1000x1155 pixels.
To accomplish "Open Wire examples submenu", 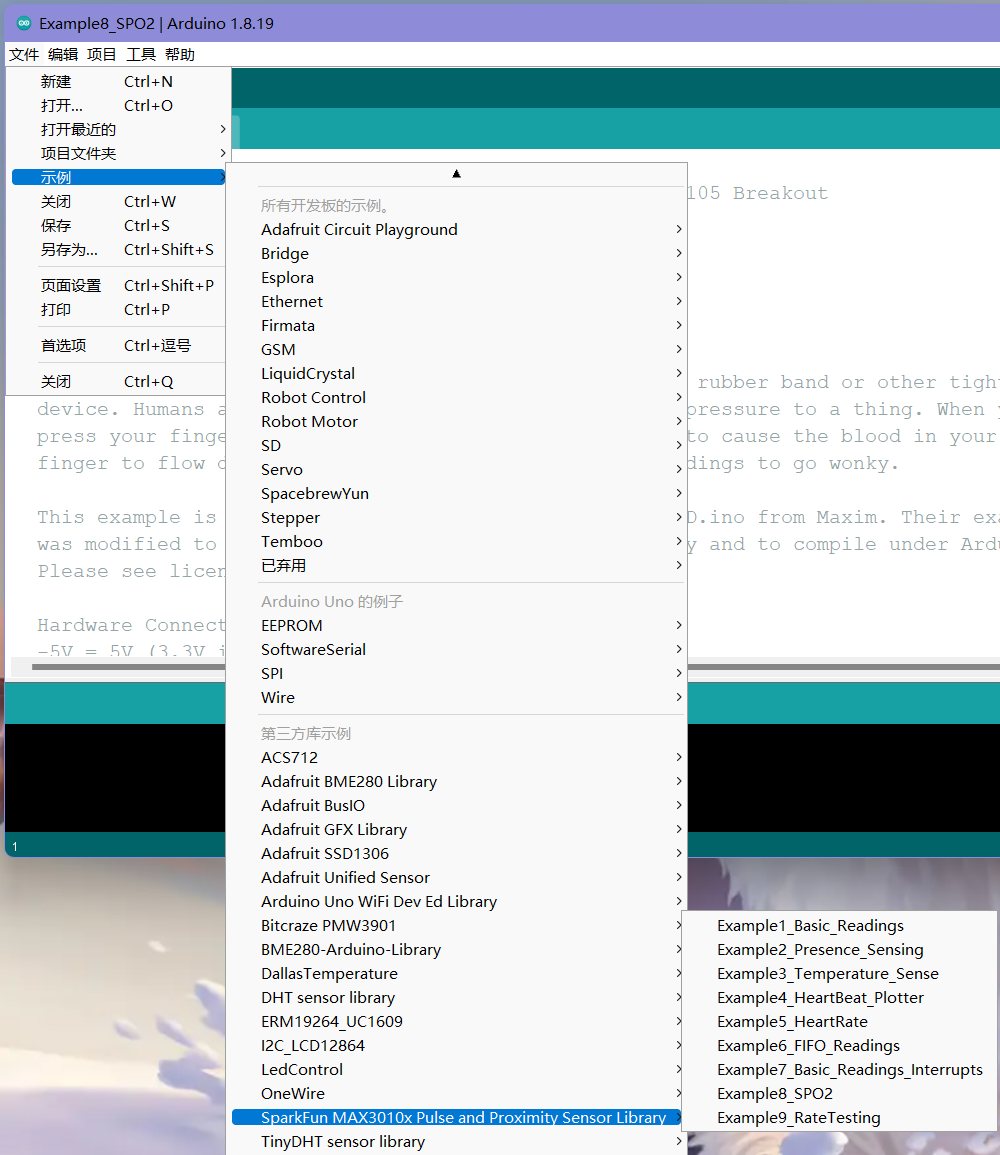I will click(x=457, y=698).
